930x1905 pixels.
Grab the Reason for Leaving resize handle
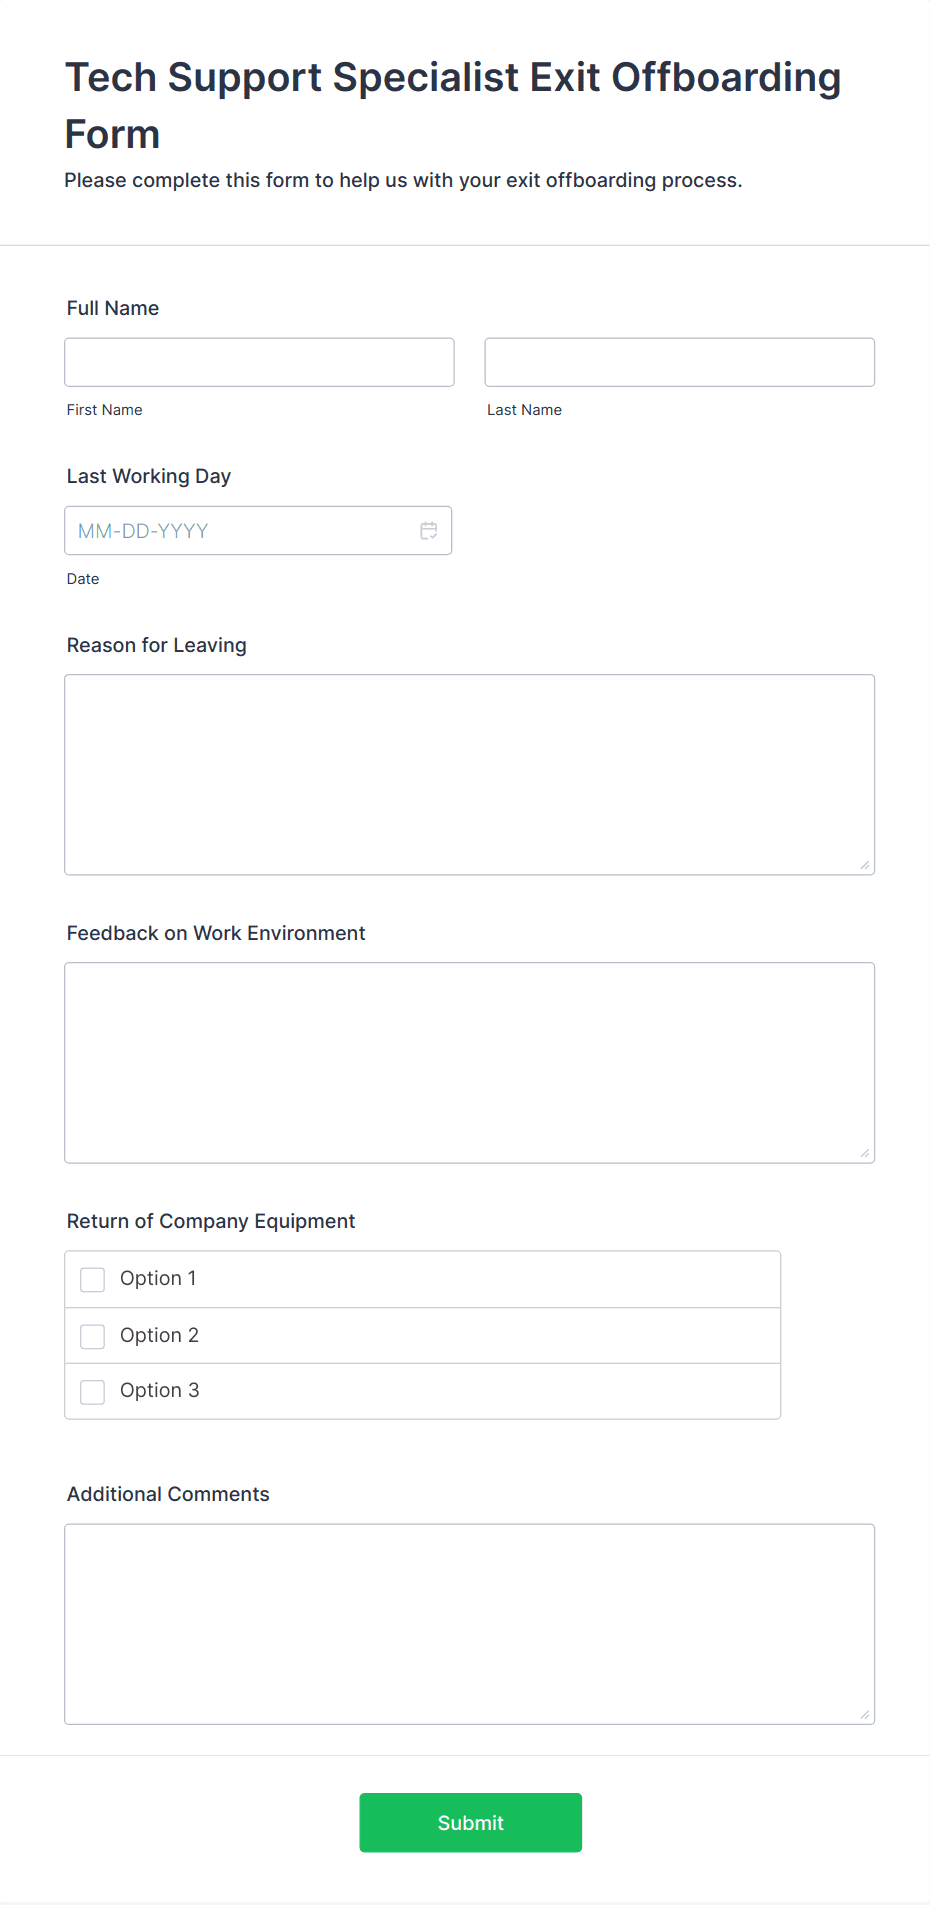tap(865, 865)
